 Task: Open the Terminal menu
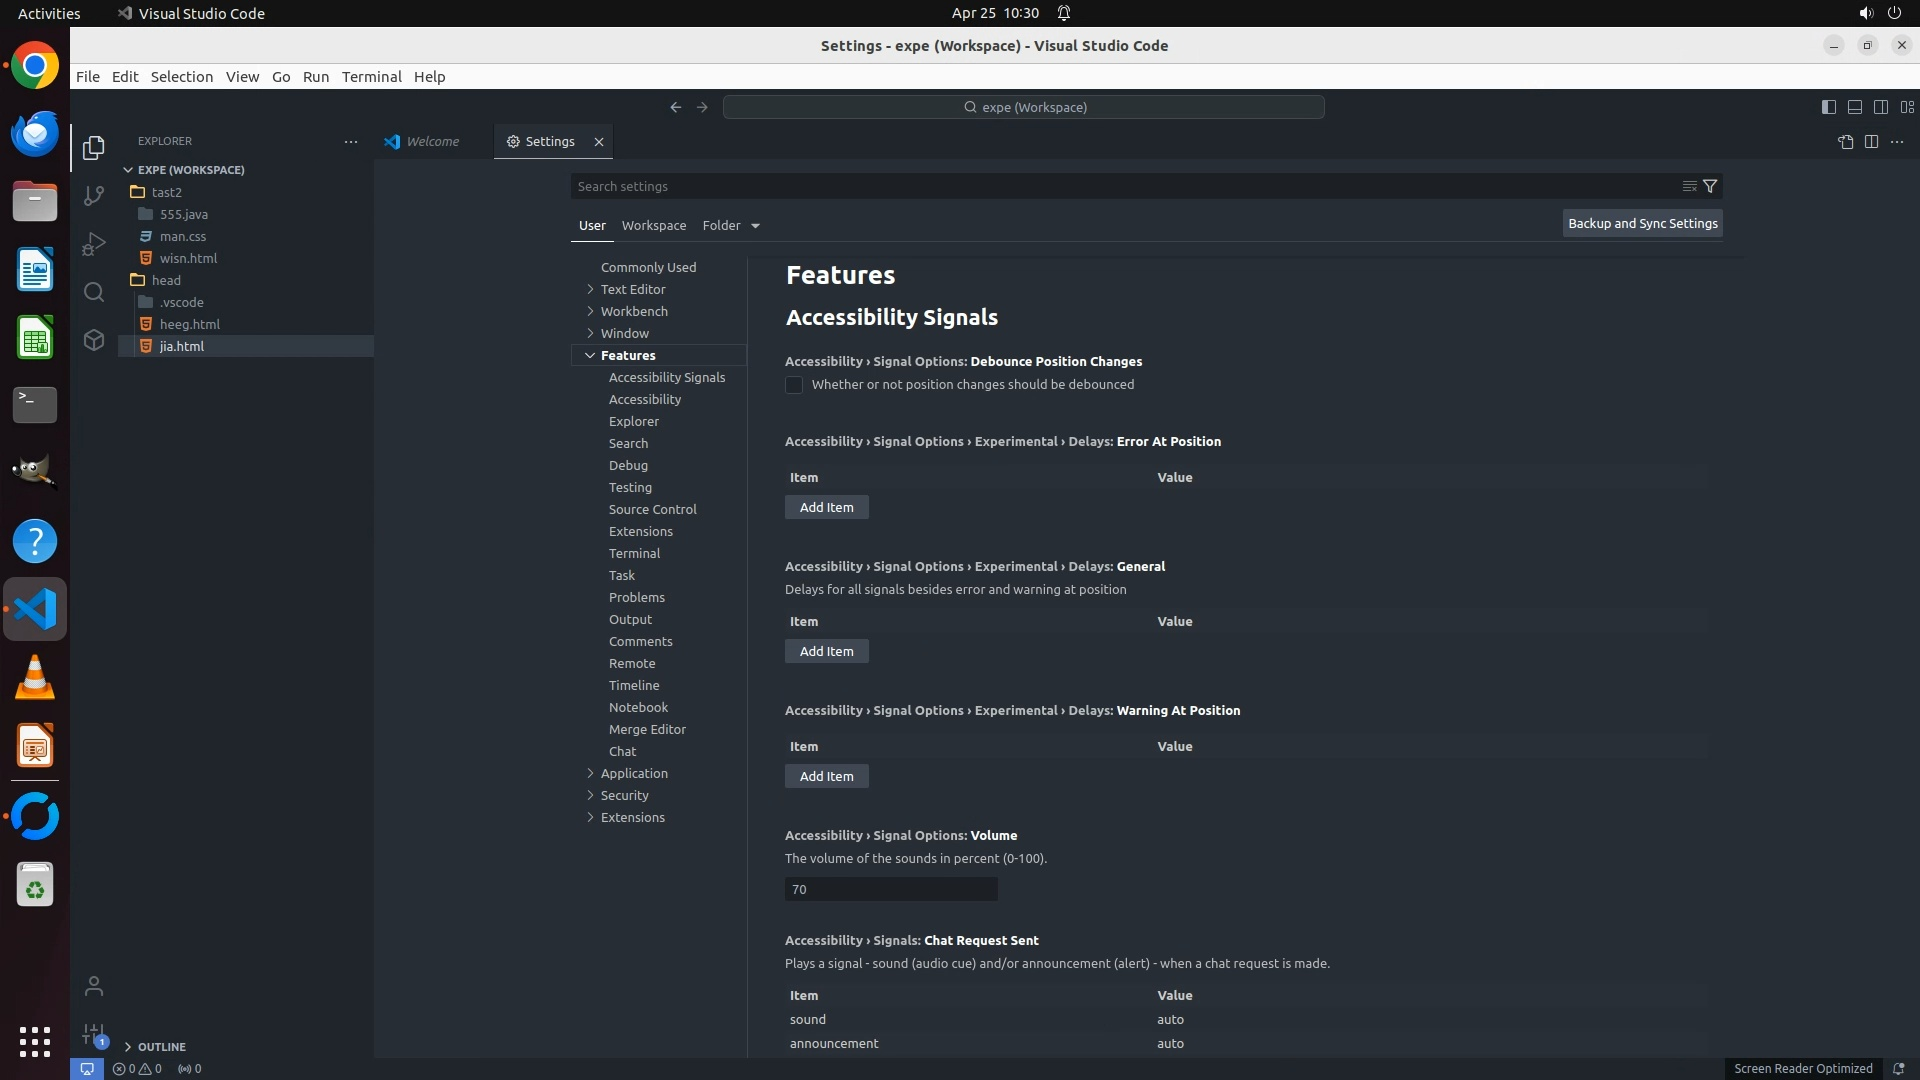point(371,77)
